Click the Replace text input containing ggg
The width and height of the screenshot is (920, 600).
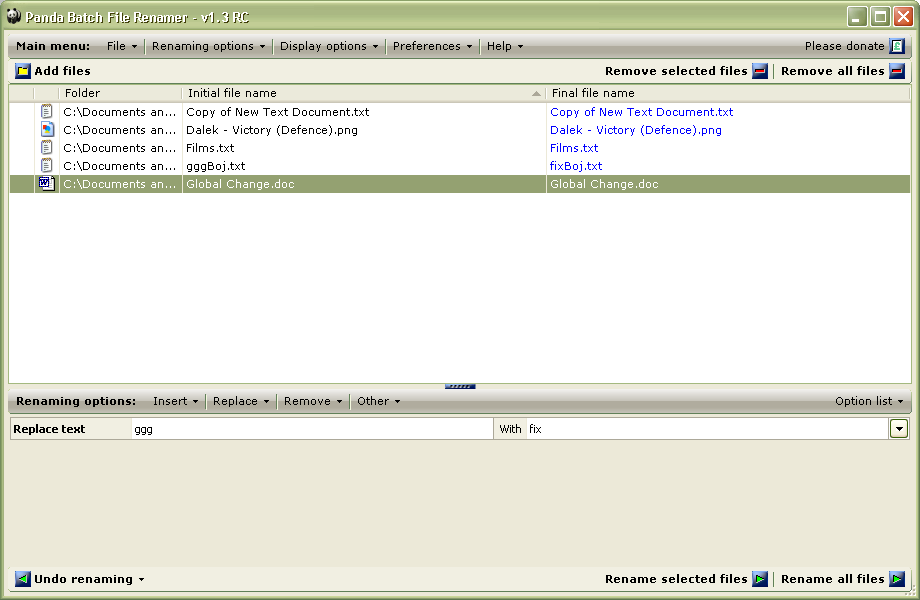coord(312,429)
